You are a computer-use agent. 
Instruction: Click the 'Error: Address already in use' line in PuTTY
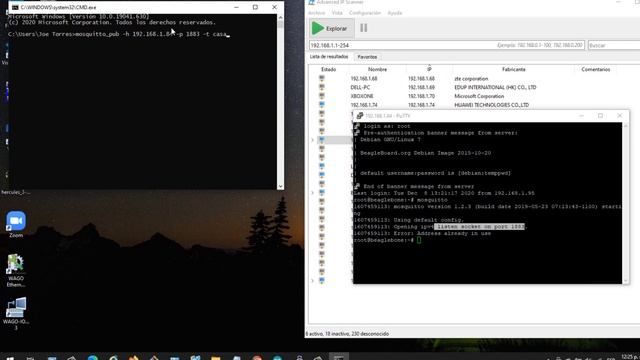pos(422,233)
